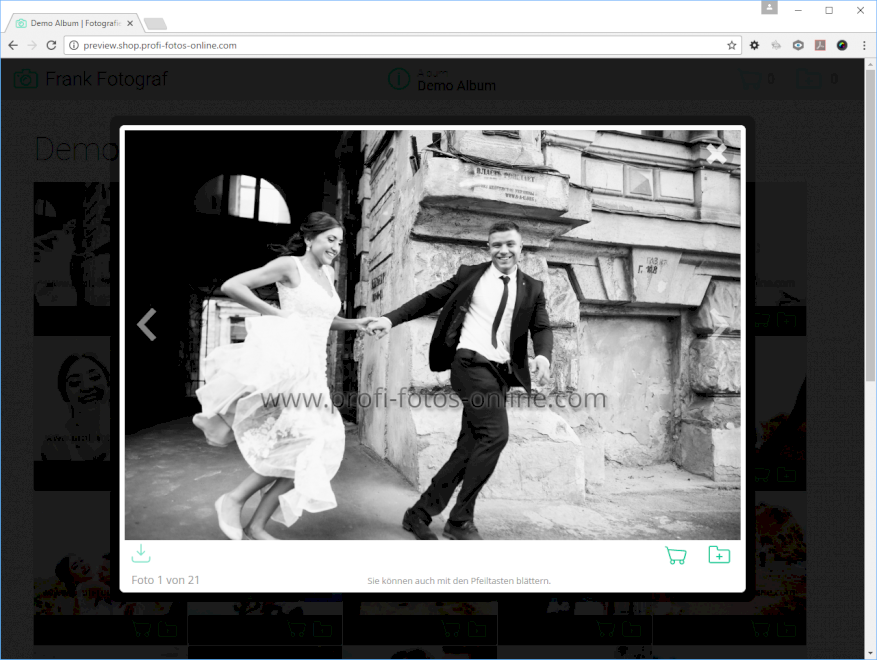Click the wedding couple photo in the lightbox
877x660 pixels.
tap(432, 335)
